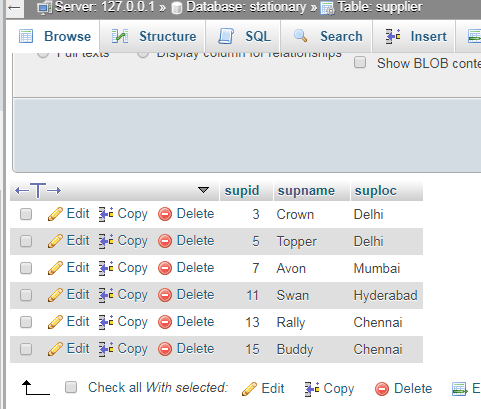Click Edit pencil icon for Crown row
The image size is (481, 409).
(x=55, y=214)
